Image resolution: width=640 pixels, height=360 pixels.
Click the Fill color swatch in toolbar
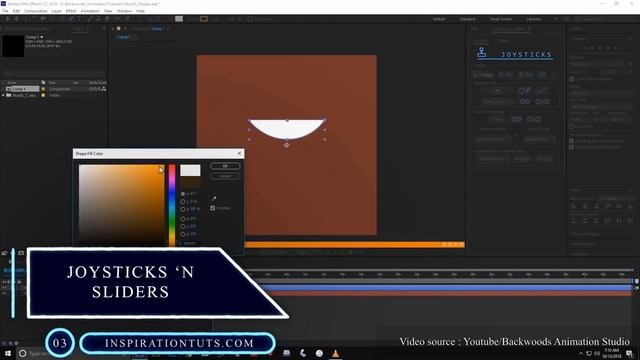coord(179,19)
